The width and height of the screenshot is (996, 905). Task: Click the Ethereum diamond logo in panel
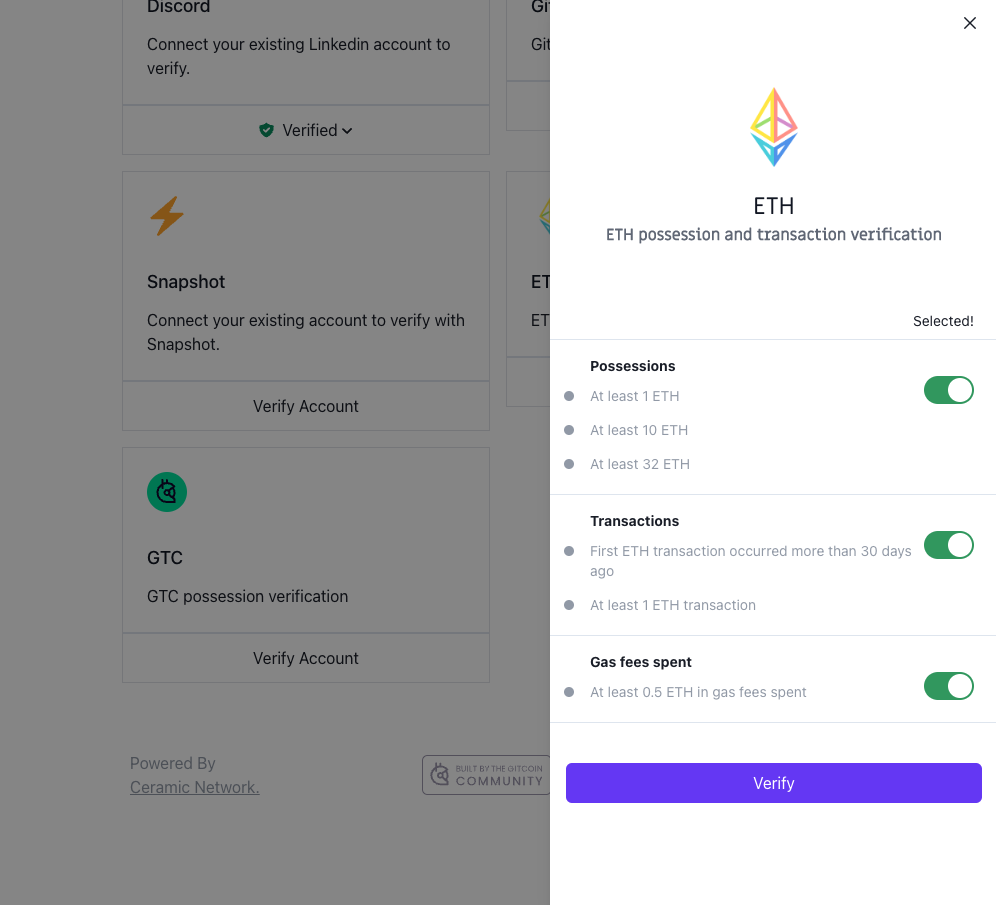(774, 127)
